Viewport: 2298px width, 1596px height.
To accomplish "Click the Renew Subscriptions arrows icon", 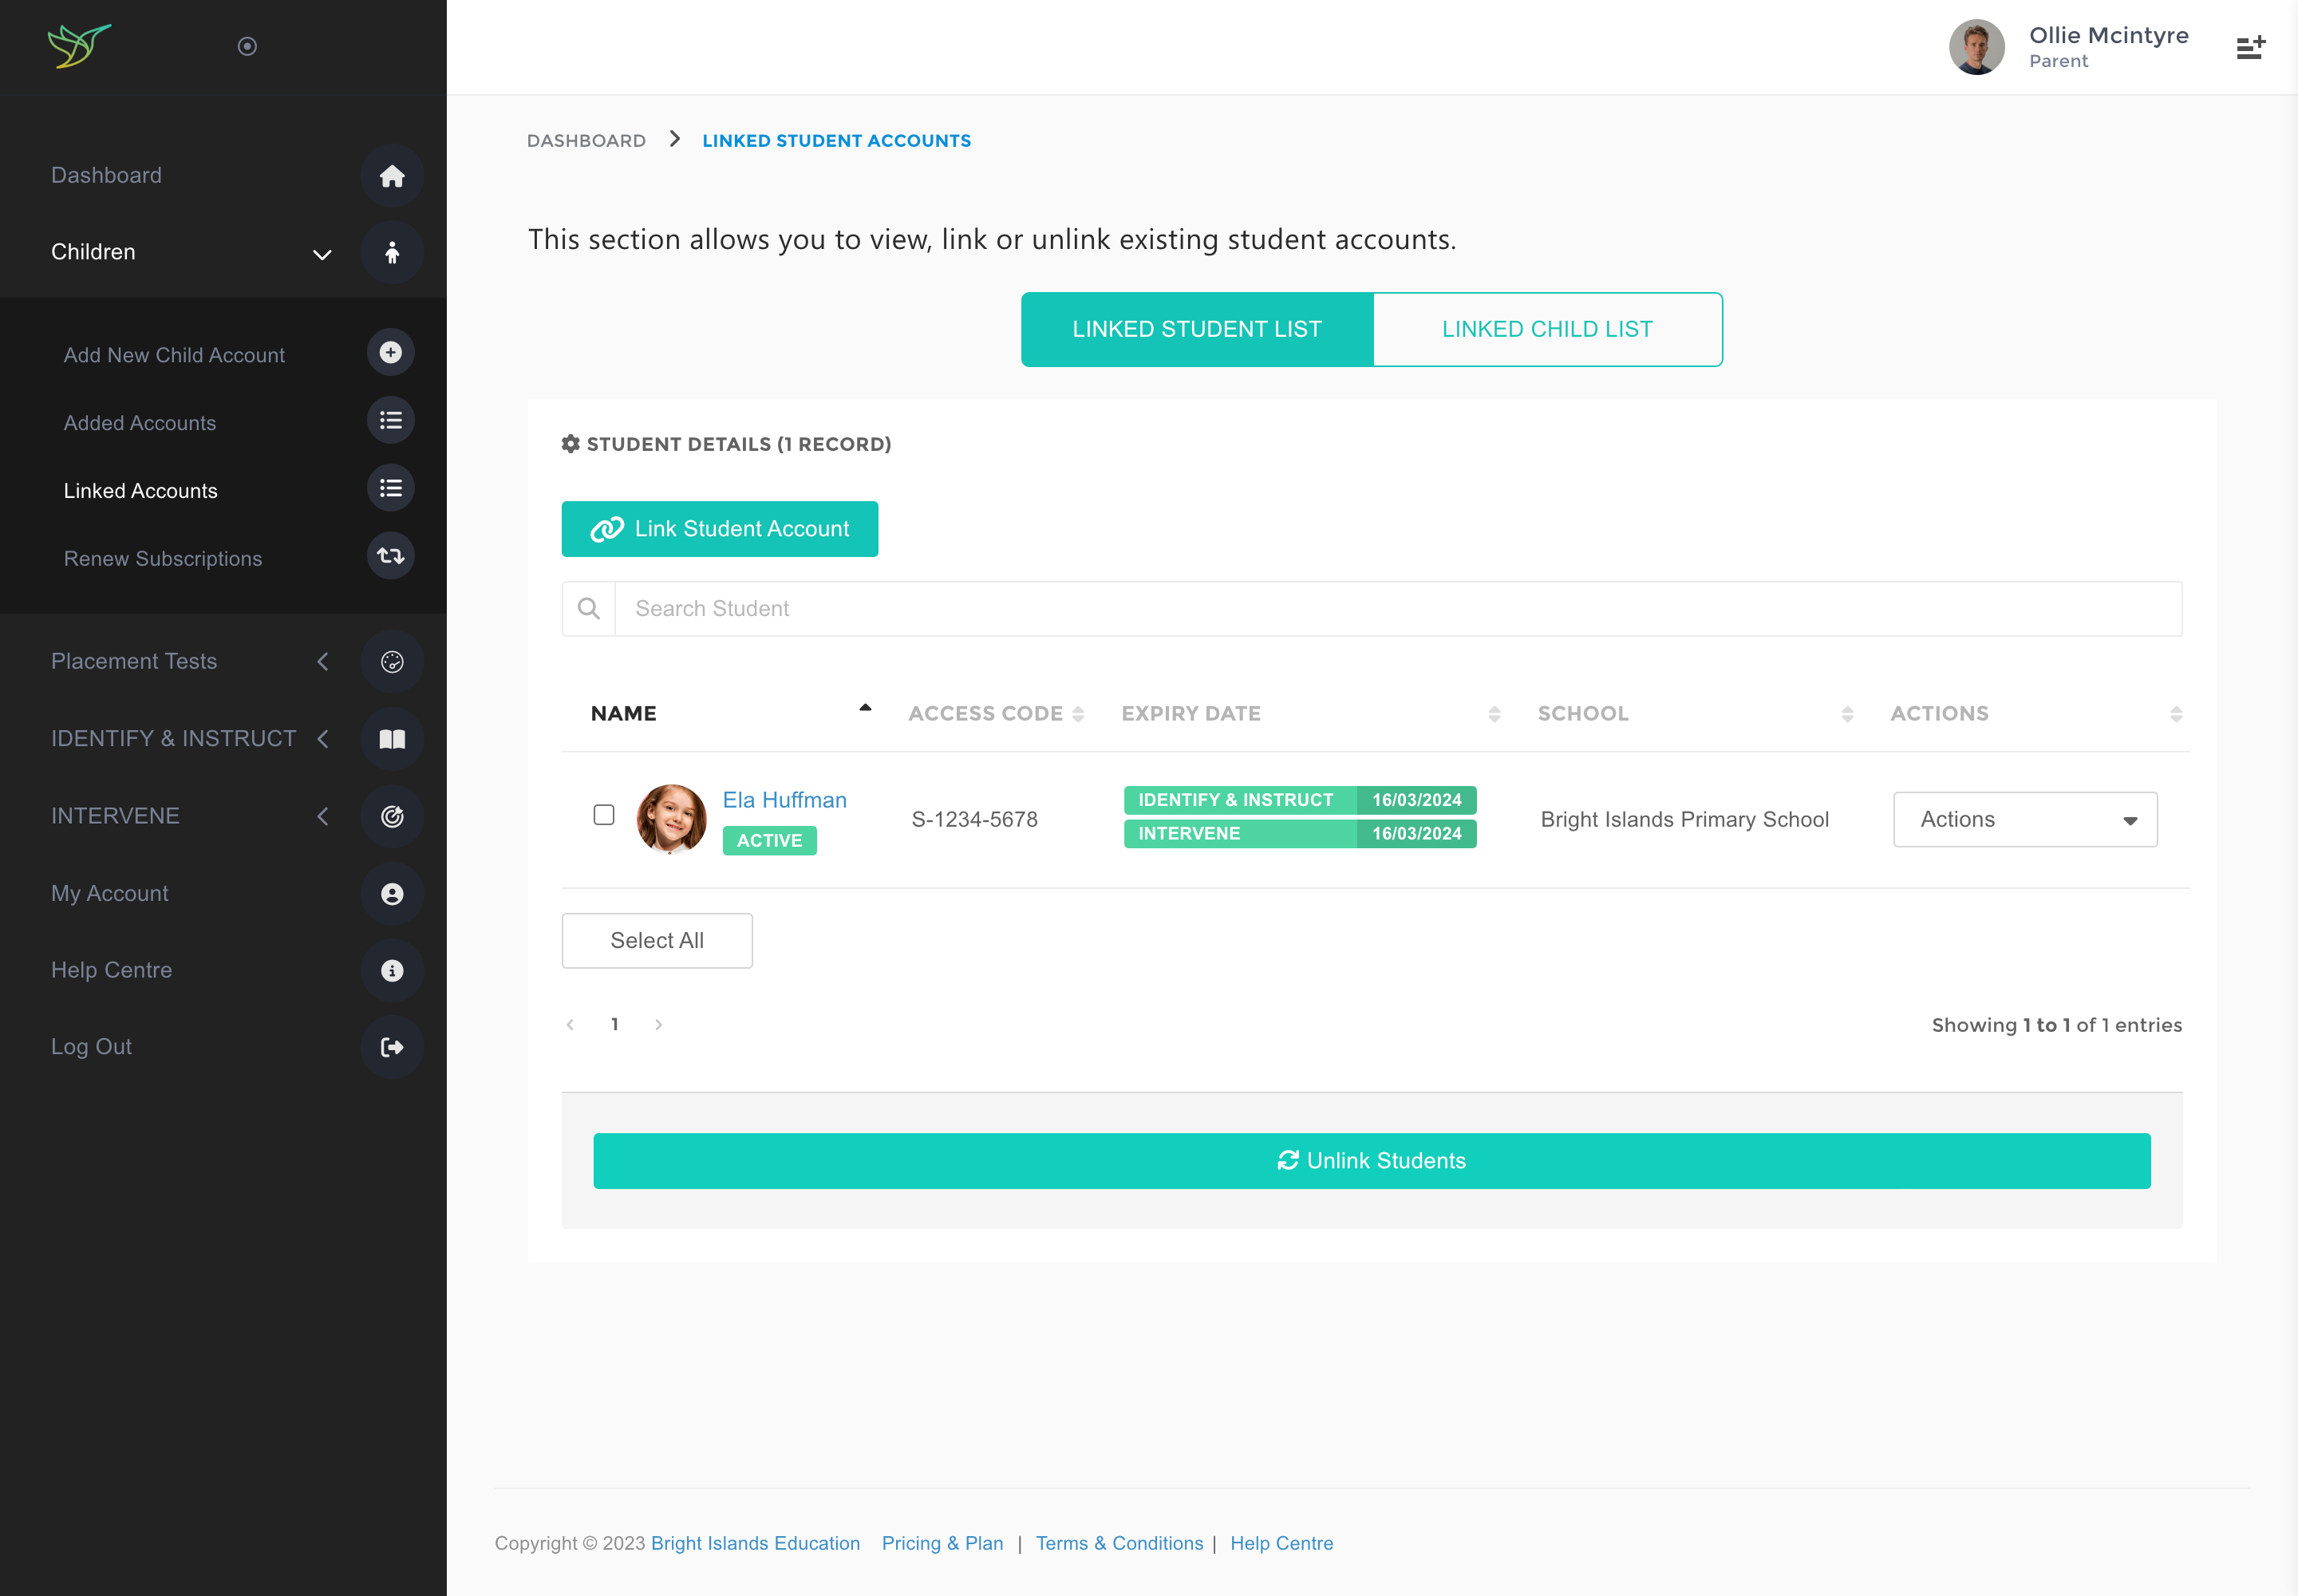I will 390,556.
